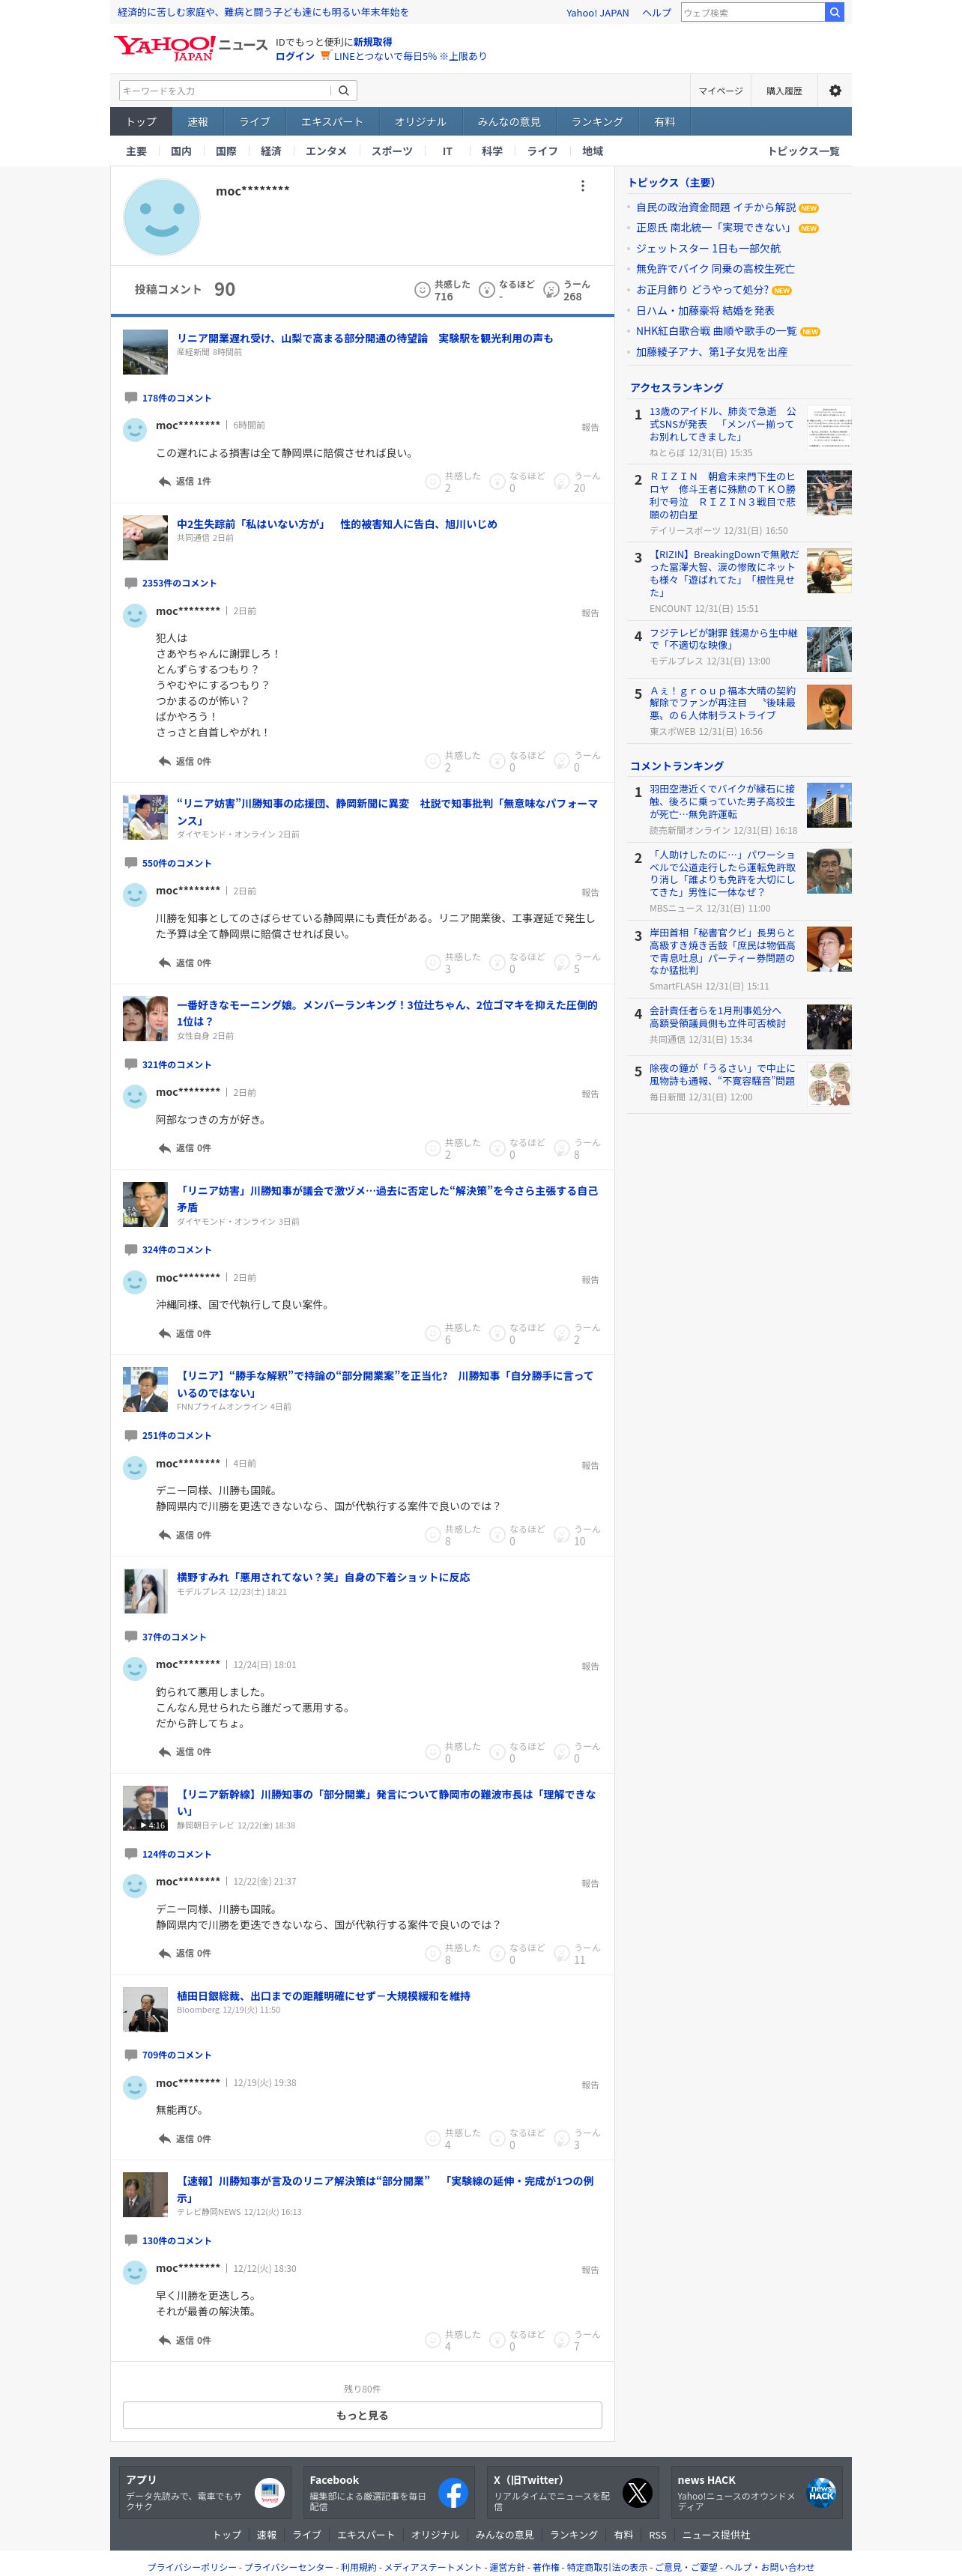Click 報告 on the 無能再び comment
This screenshot has height=2576, width=962.
click(x=590, y=2085)
